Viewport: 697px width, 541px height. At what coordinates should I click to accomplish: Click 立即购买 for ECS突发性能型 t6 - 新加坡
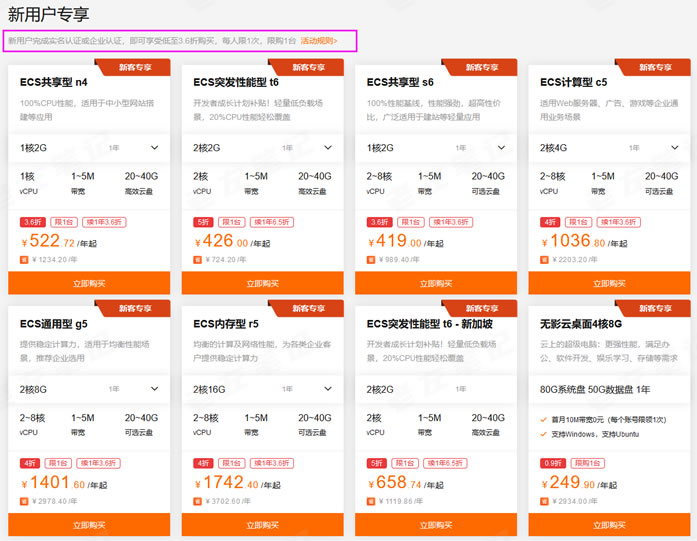pos(436,525)
